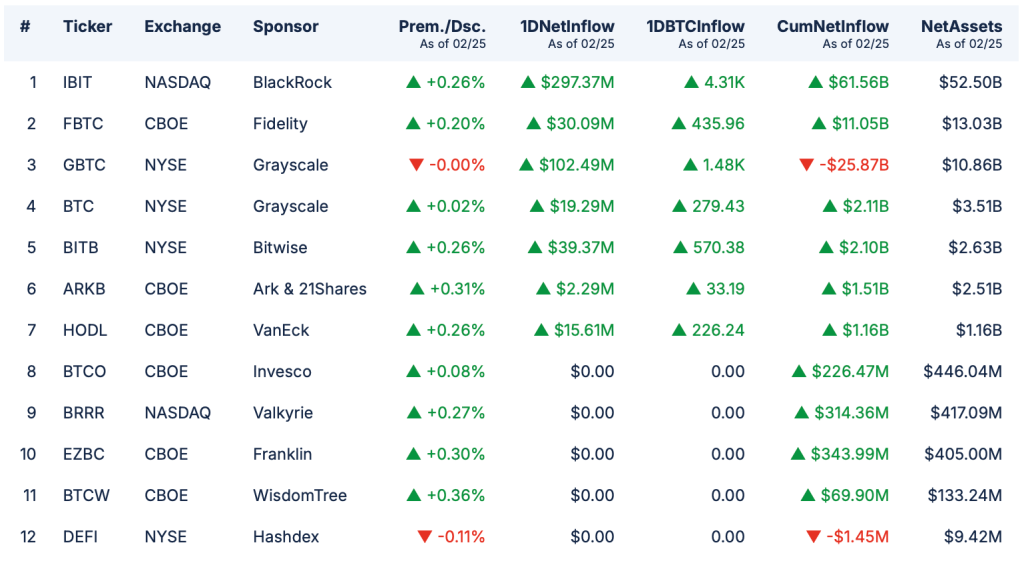Sort by Prem./Dsc. column header
The height and width of the screenshot is (569, 1024).
pyautogui.click(x=441, y=26)
